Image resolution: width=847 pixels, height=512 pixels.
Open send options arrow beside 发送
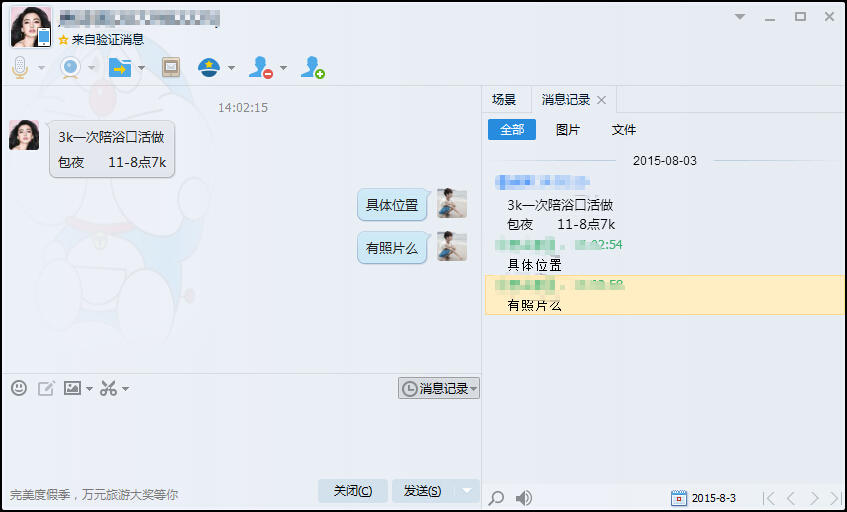tap(467, 491)
